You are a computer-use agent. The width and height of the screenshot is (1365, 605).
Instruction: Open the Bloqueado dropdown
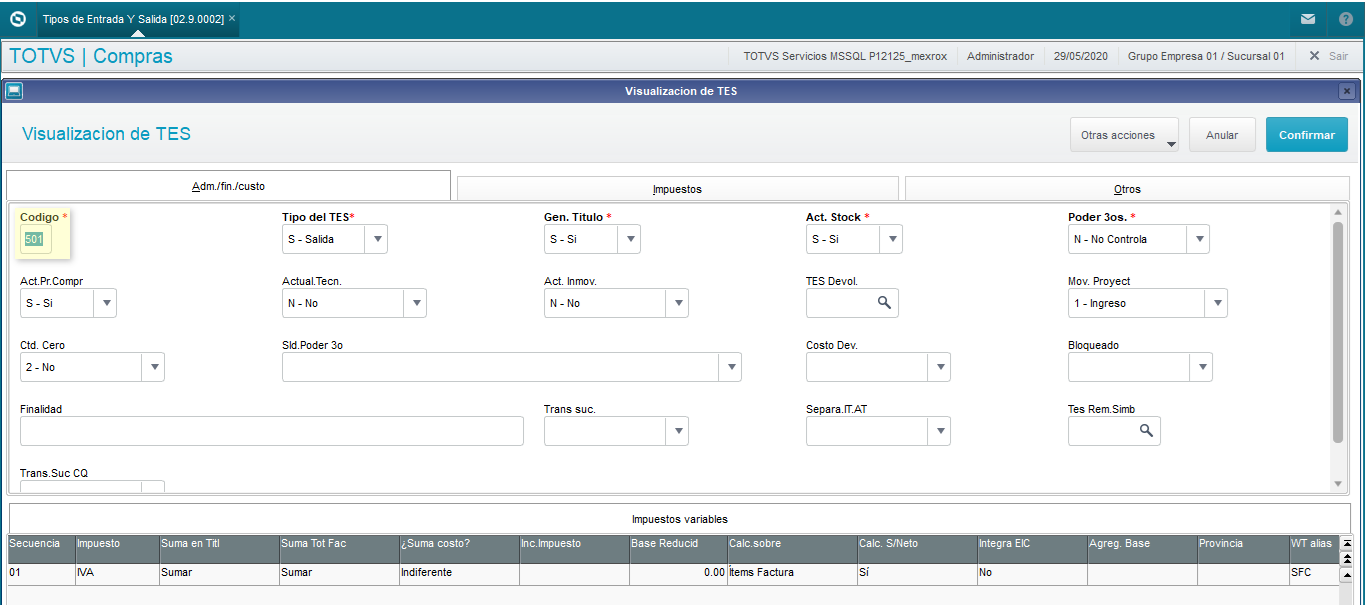1202,367
